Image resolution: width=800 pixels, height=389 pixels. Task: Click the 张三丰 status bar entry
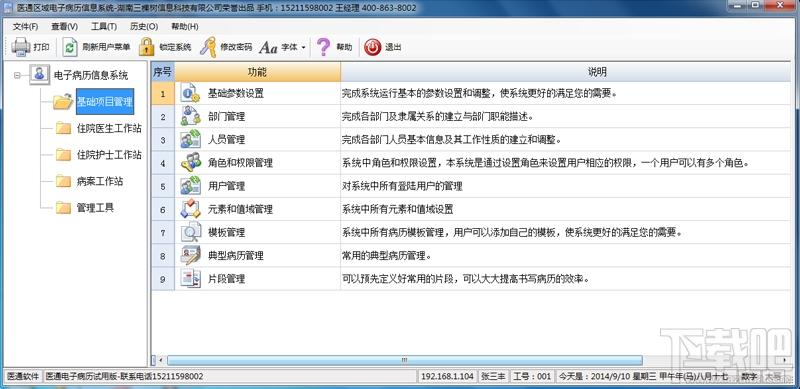tap(493, 376)
